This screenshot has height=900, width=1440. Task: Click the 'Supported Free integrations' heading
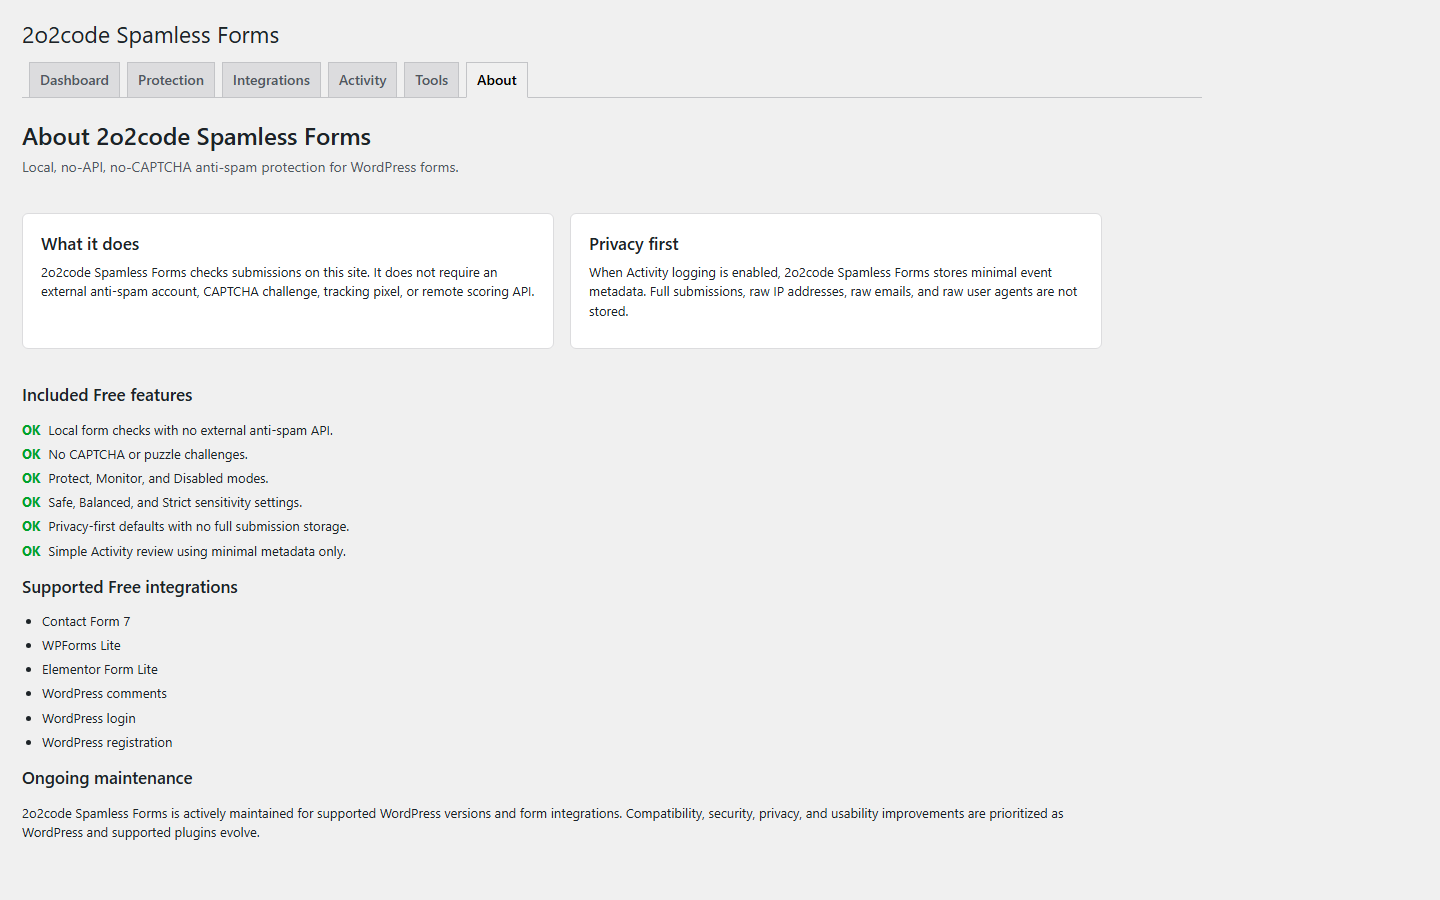click(x=130, y=587)
